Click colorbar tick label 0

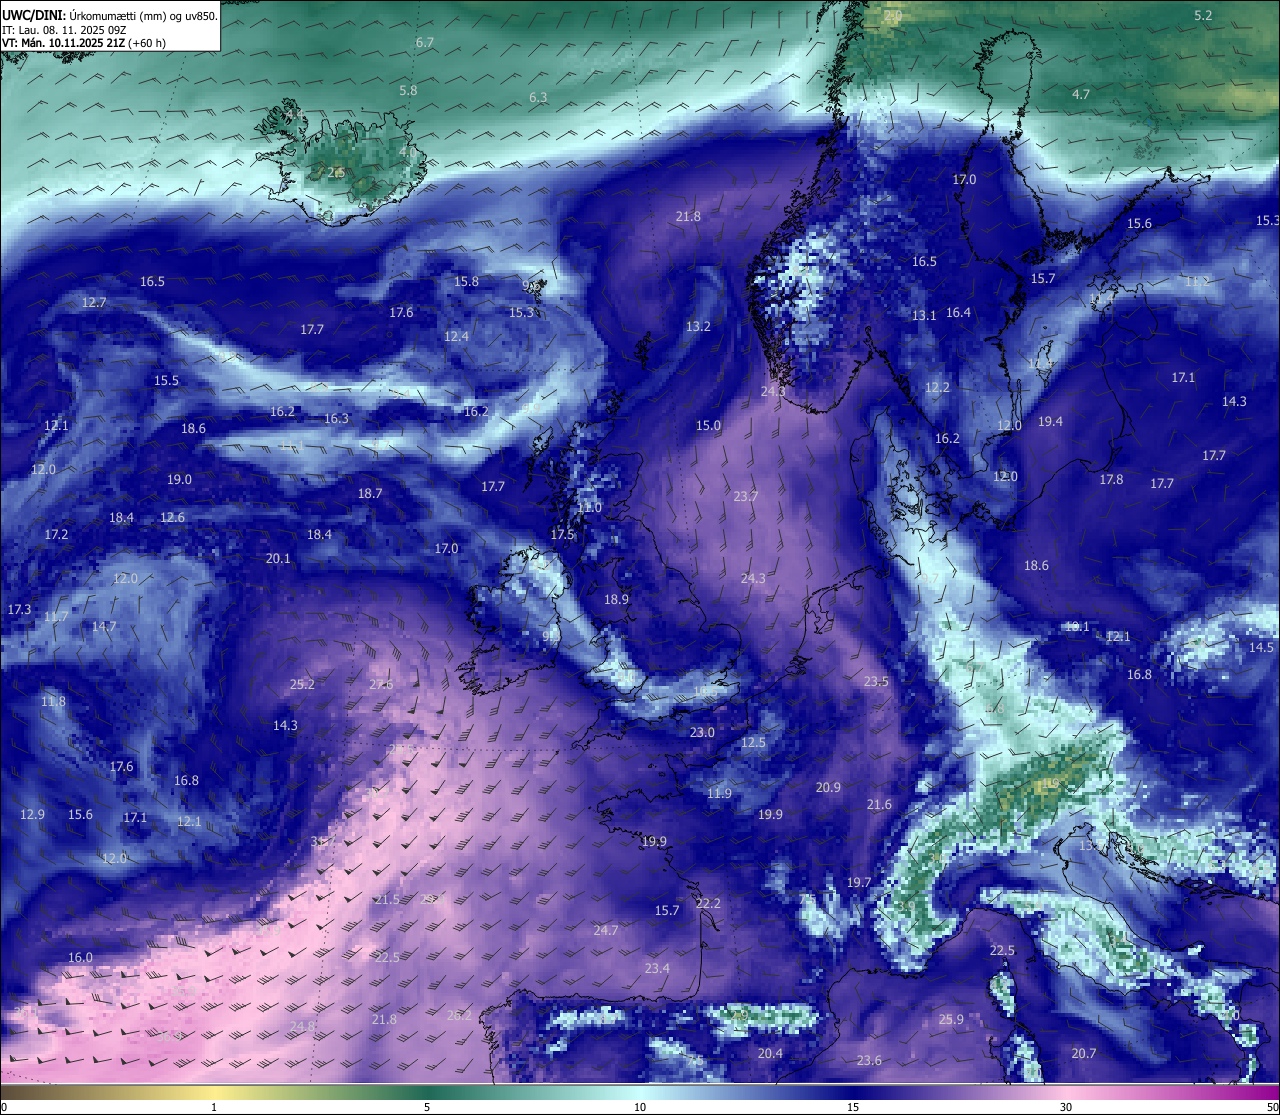3,1107
